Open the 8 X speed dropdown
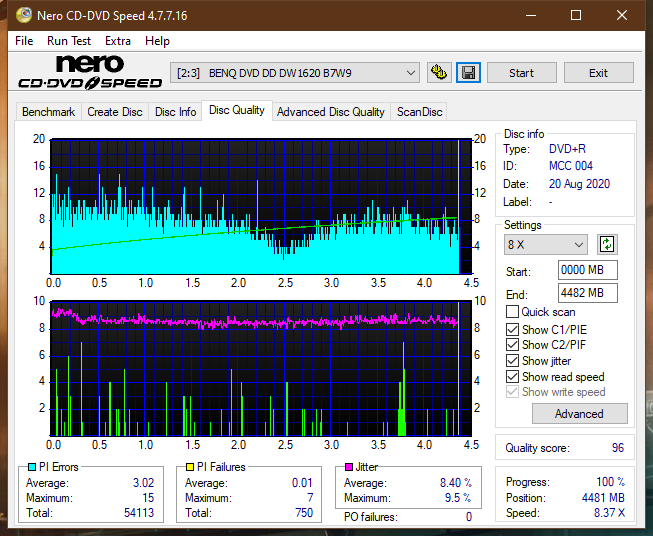 click(x=546, y=244)
